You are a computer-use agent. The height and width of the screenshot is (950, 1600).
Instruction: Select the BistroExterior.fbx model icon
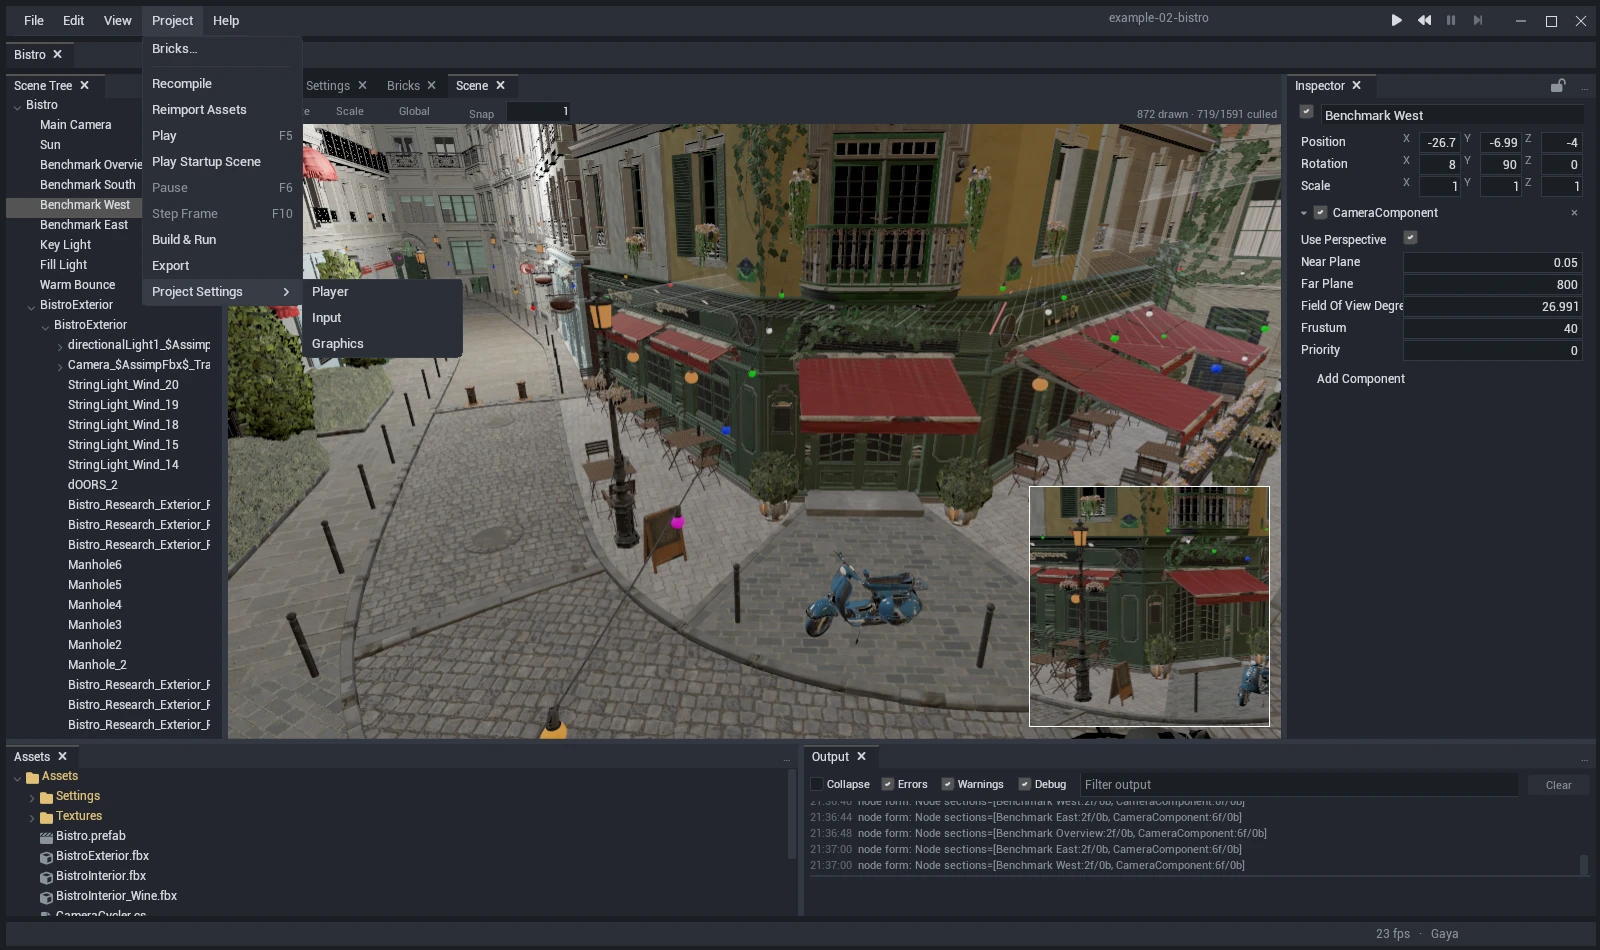(x=46, y=857)
